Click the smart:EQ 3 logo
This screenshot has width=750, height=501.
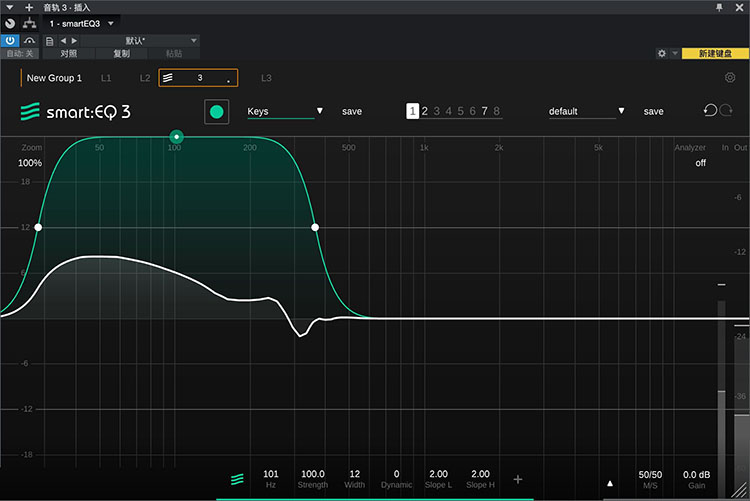point(75,112)
